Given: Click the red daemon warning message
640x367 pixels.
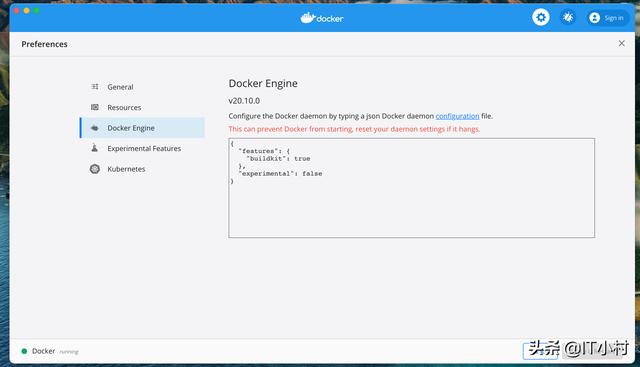Looking at the screenshot, I should coord(354,129).
